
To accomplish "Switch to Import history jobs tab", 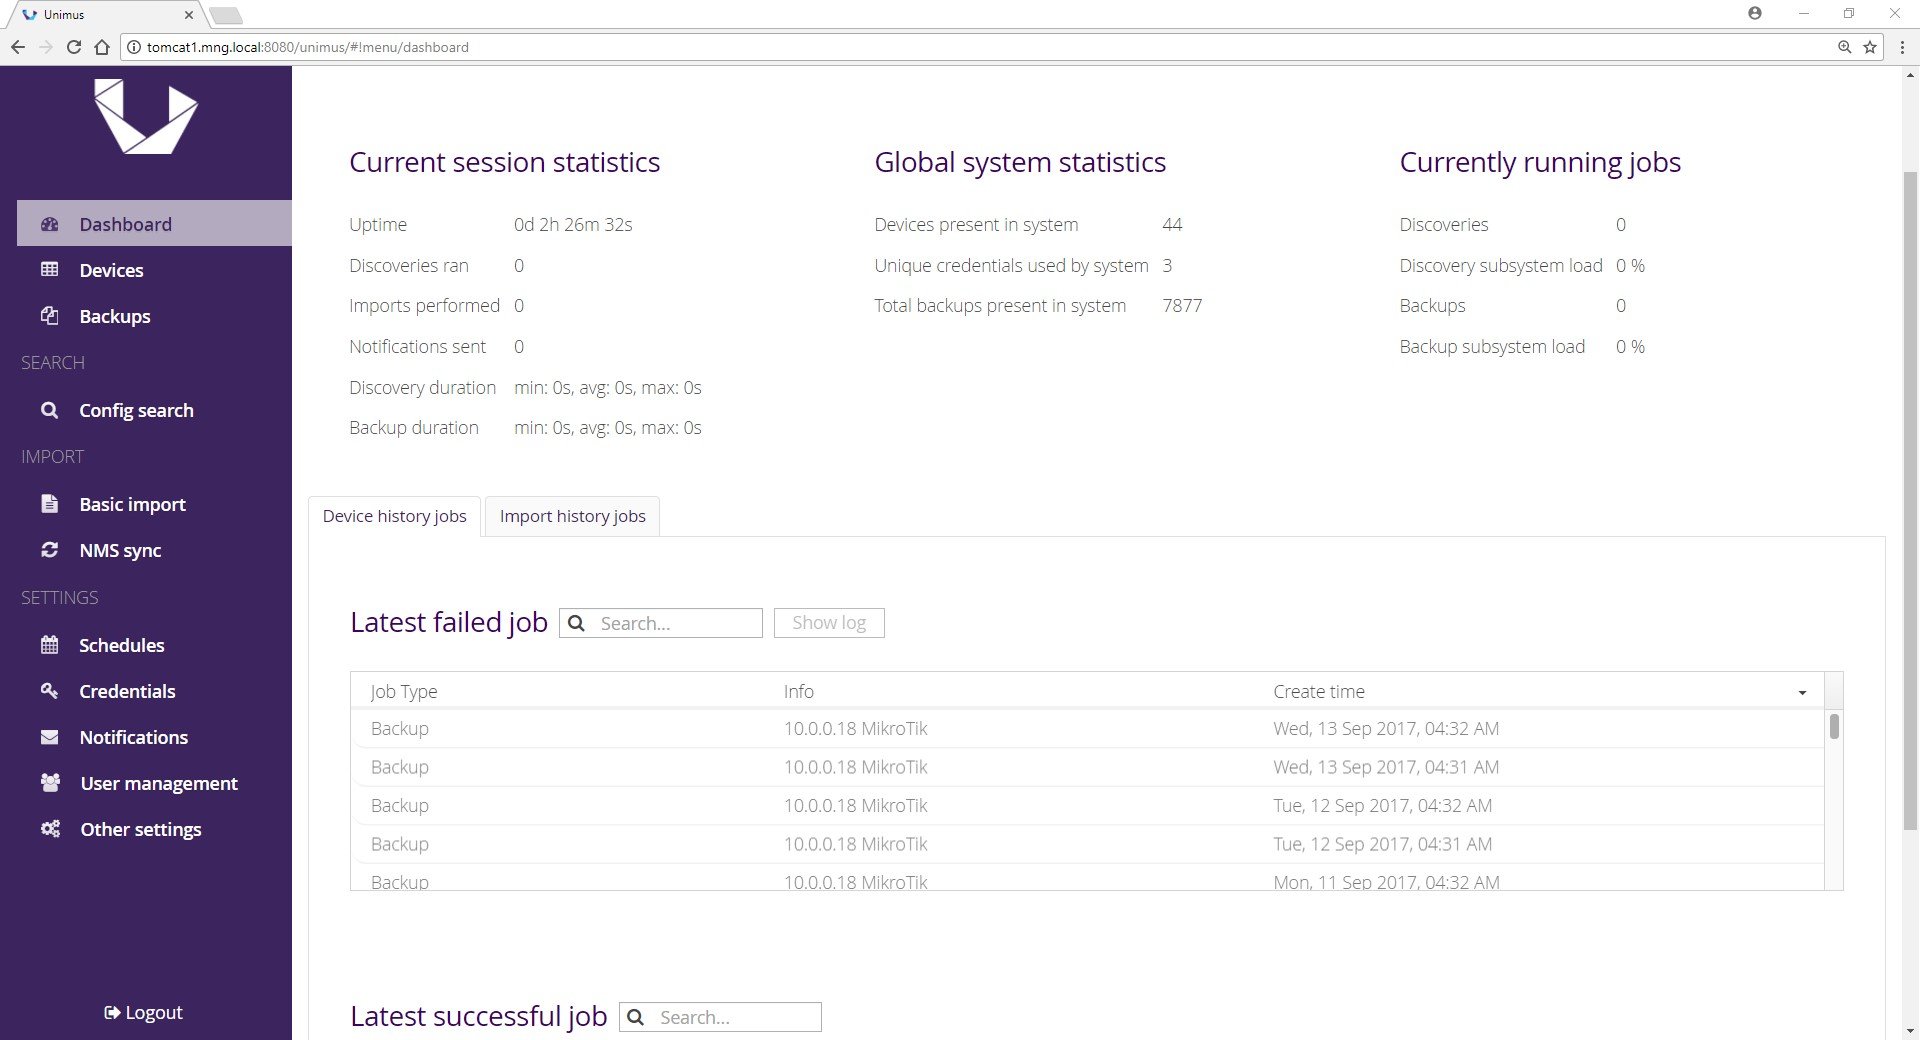I will coord(572,516).
